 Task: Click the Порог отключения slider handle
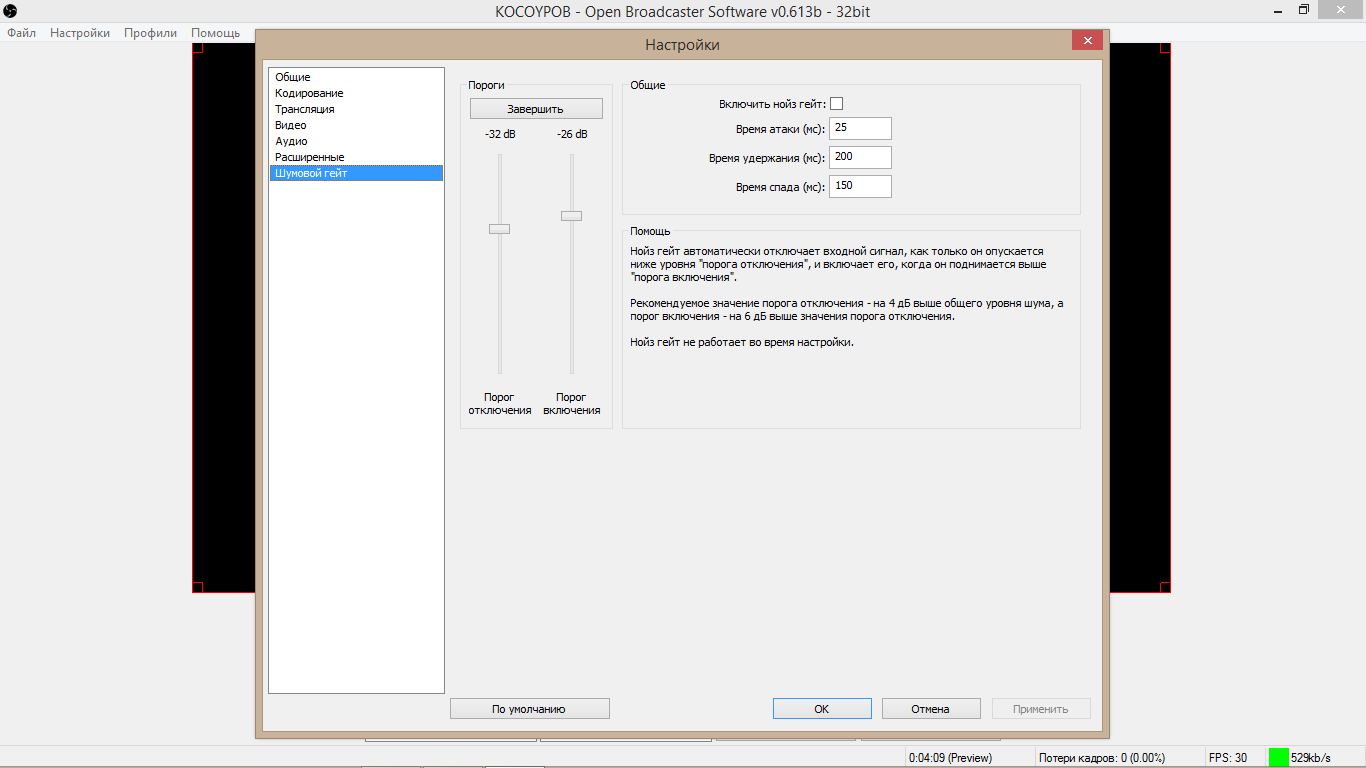click(x=499, y=229)
